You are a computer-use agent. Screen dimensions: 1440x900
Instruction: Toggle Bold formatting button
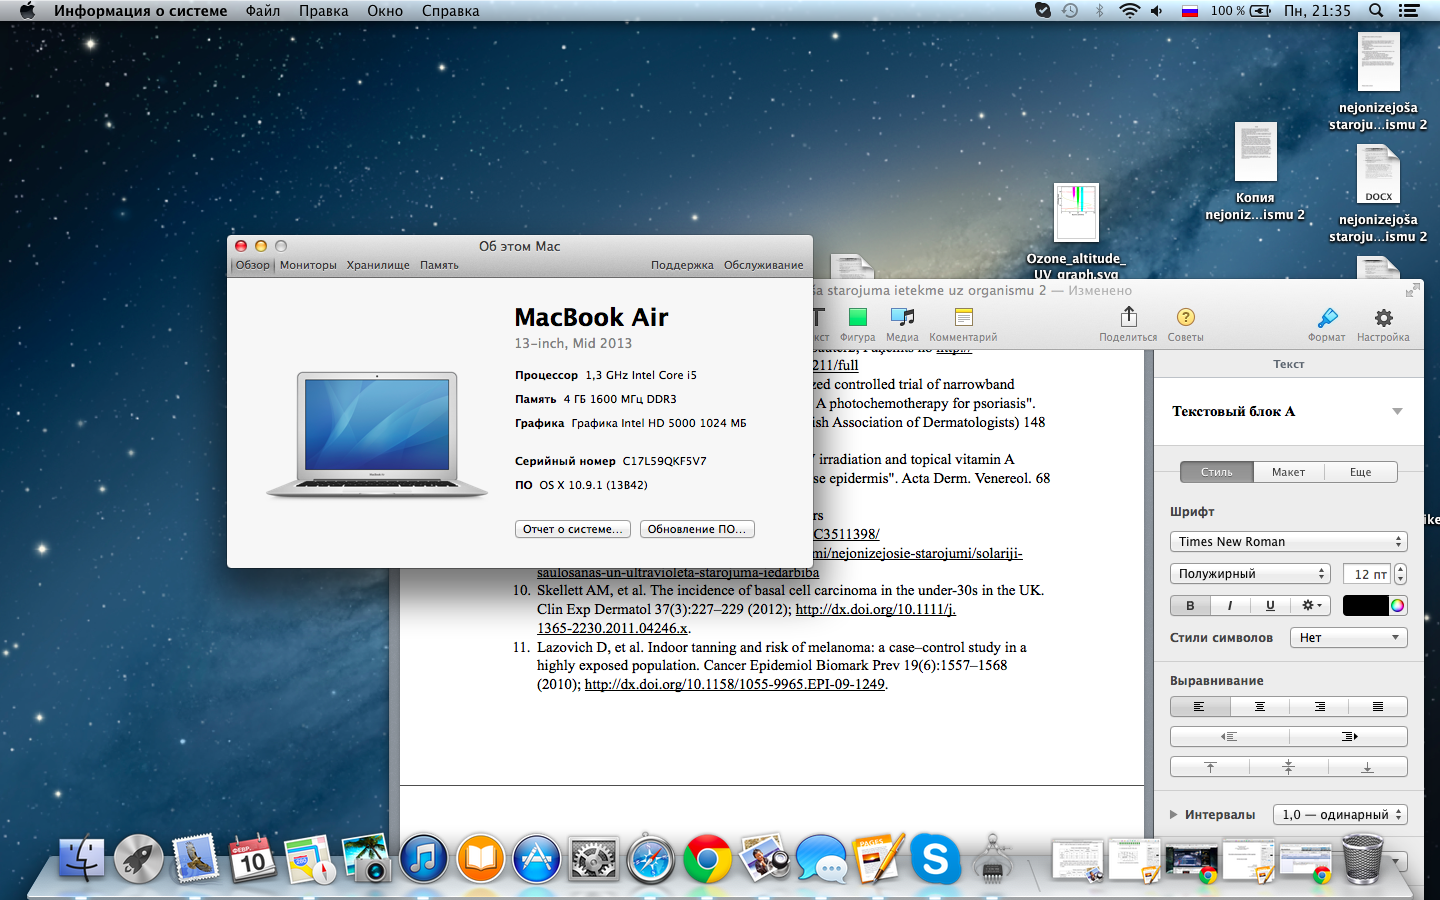(1190, 605)
